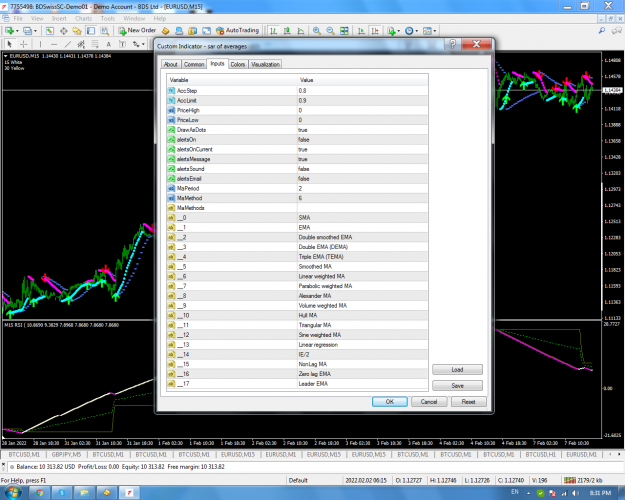Open the Windows Start button
625x500 pixels.
[x=12, y=493]
